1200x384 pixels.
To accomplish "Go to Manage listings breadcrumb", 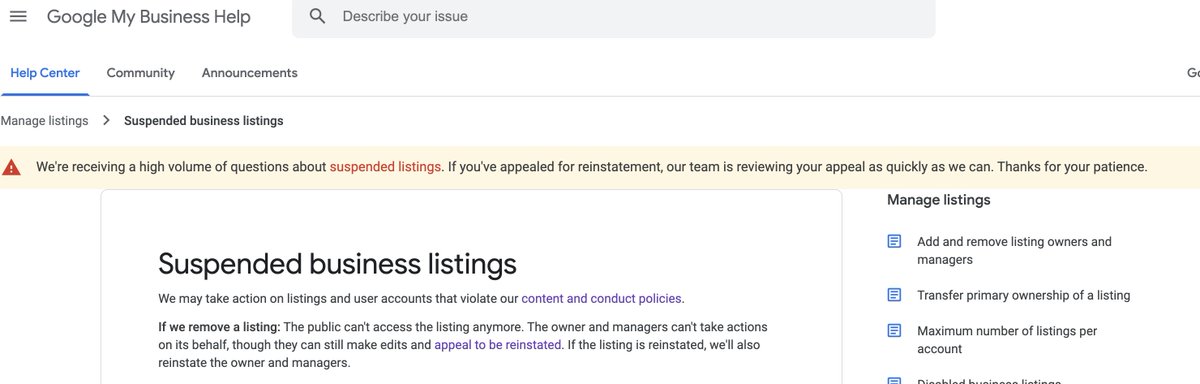I will (x=44, y=121).
